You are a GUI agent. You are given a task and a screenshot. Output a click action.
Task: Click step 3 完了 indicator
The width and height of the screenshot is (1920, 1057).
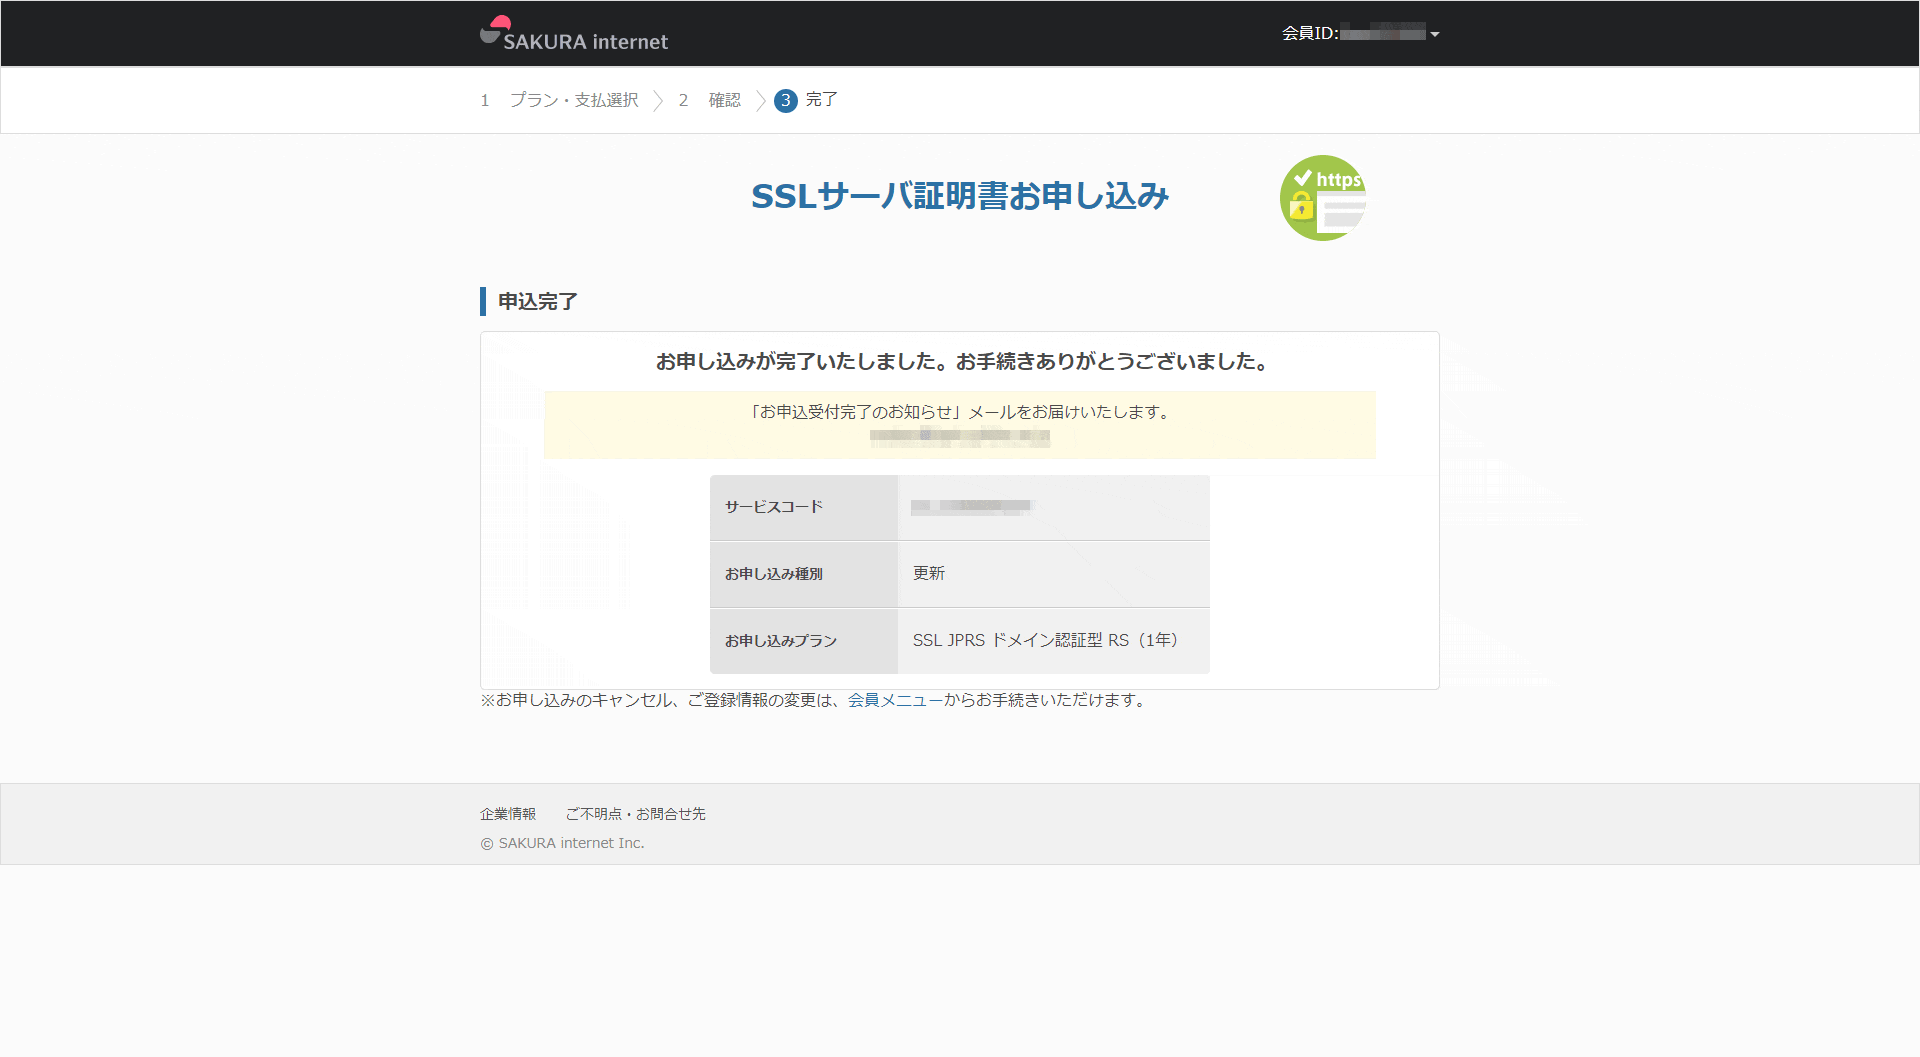point(806,100)
